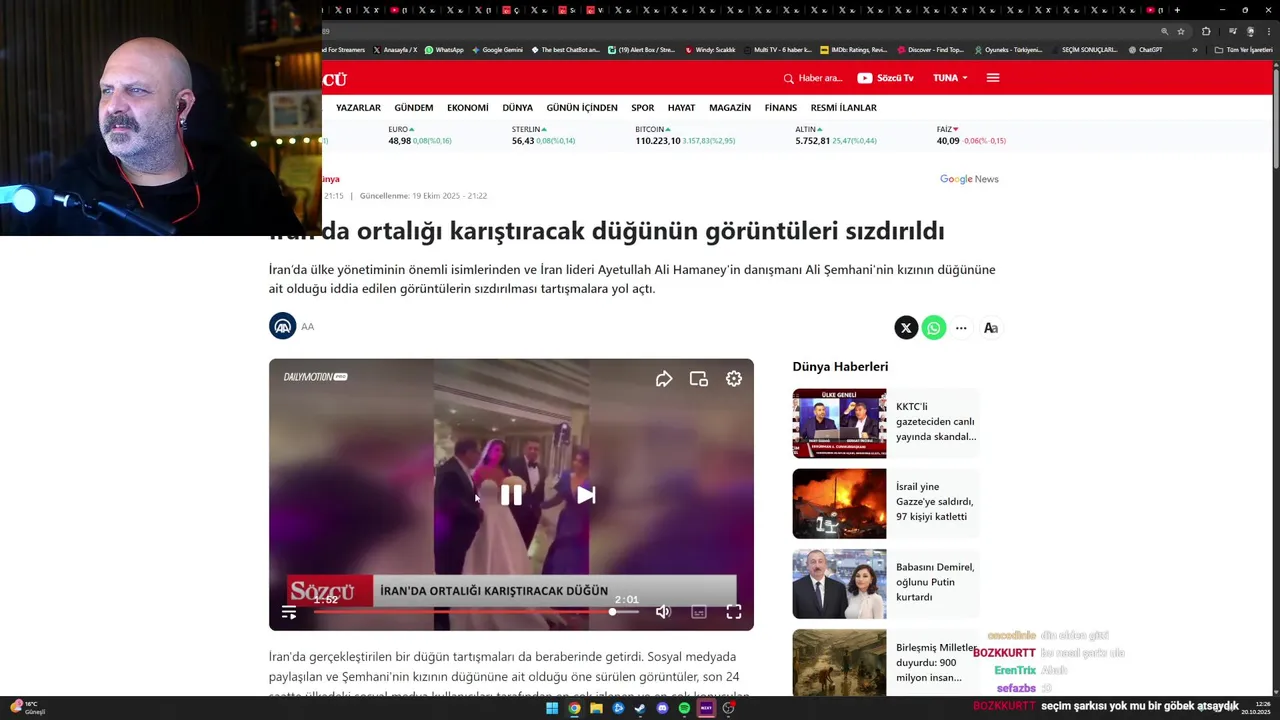Image resolution: width=1280 pixels, height=720 pixels.
Task: Open the Sözcü Tv link
Action: pos(885,78)
